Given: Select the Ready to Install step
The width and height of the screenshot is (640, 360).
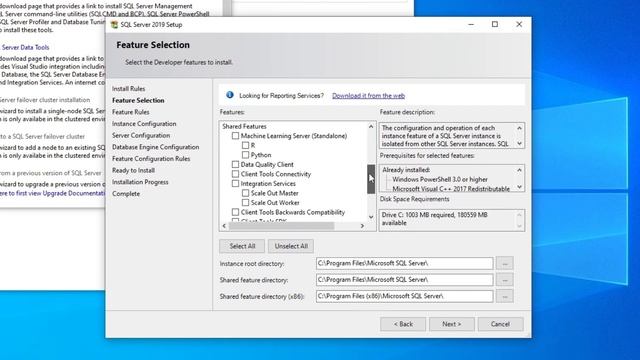Looking at the screenshot, I should 133,170.
